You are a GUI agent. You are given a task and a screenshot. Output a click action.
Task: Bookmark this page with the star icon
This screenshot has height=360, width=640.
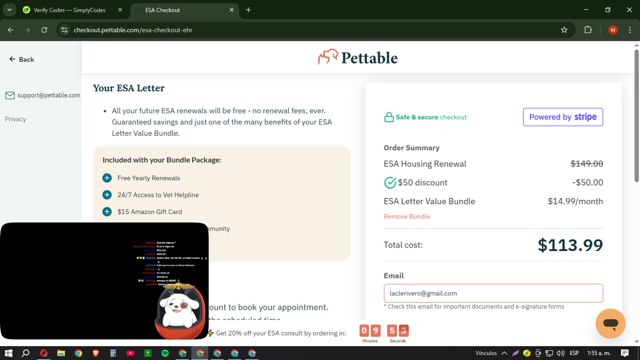[564, 30]
